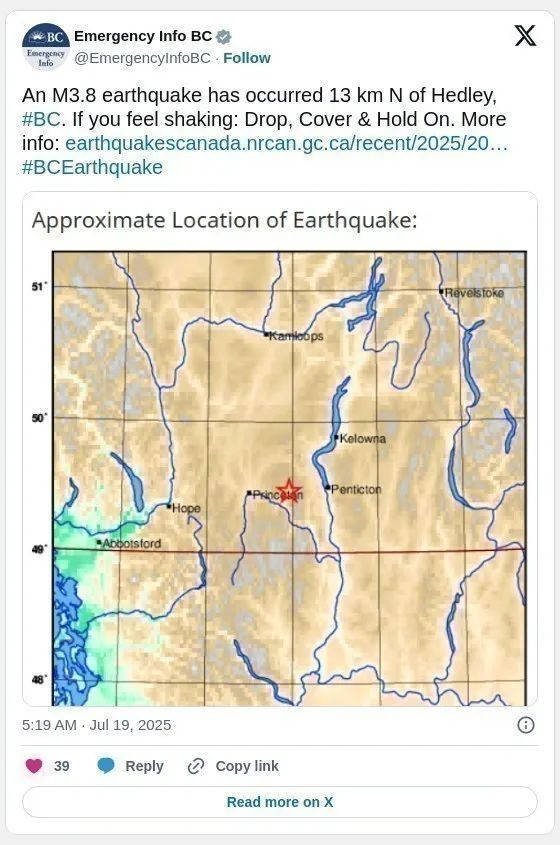Open the earthquake location map image
This screenshot has width=560, height=845.
[x=280, y=449]
